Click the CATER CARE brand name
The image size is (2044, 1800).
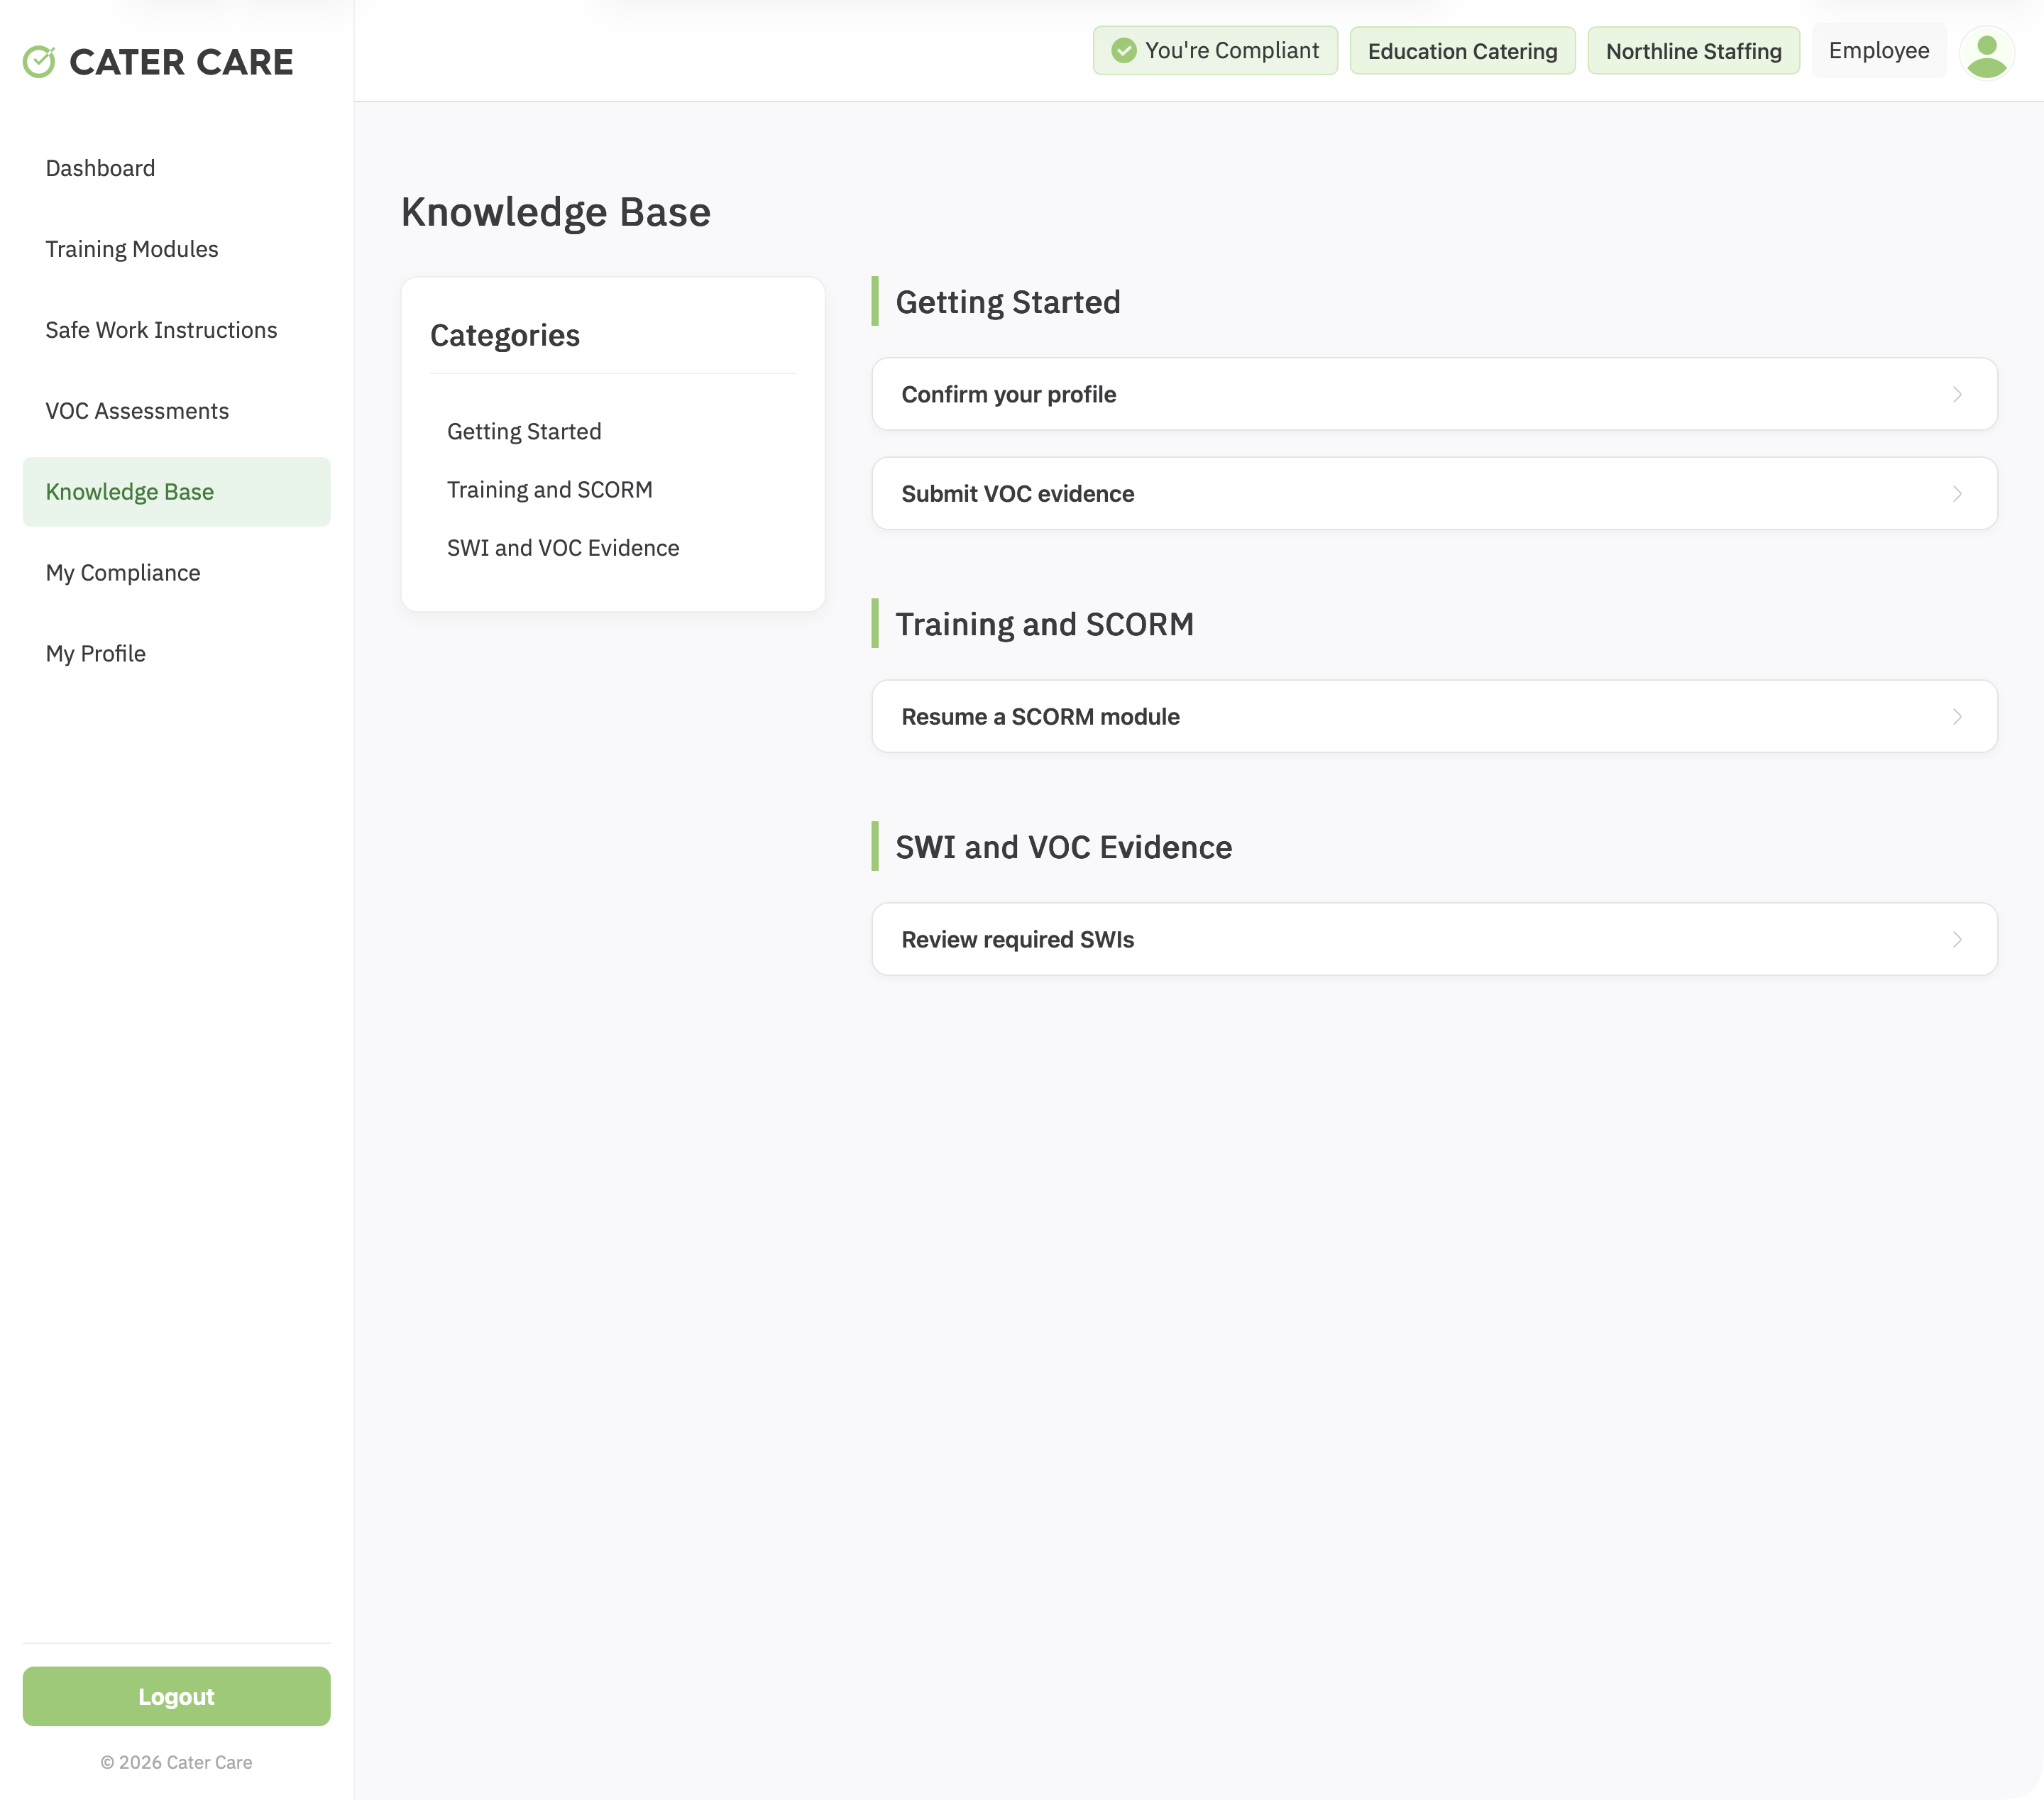click(181, 62)
